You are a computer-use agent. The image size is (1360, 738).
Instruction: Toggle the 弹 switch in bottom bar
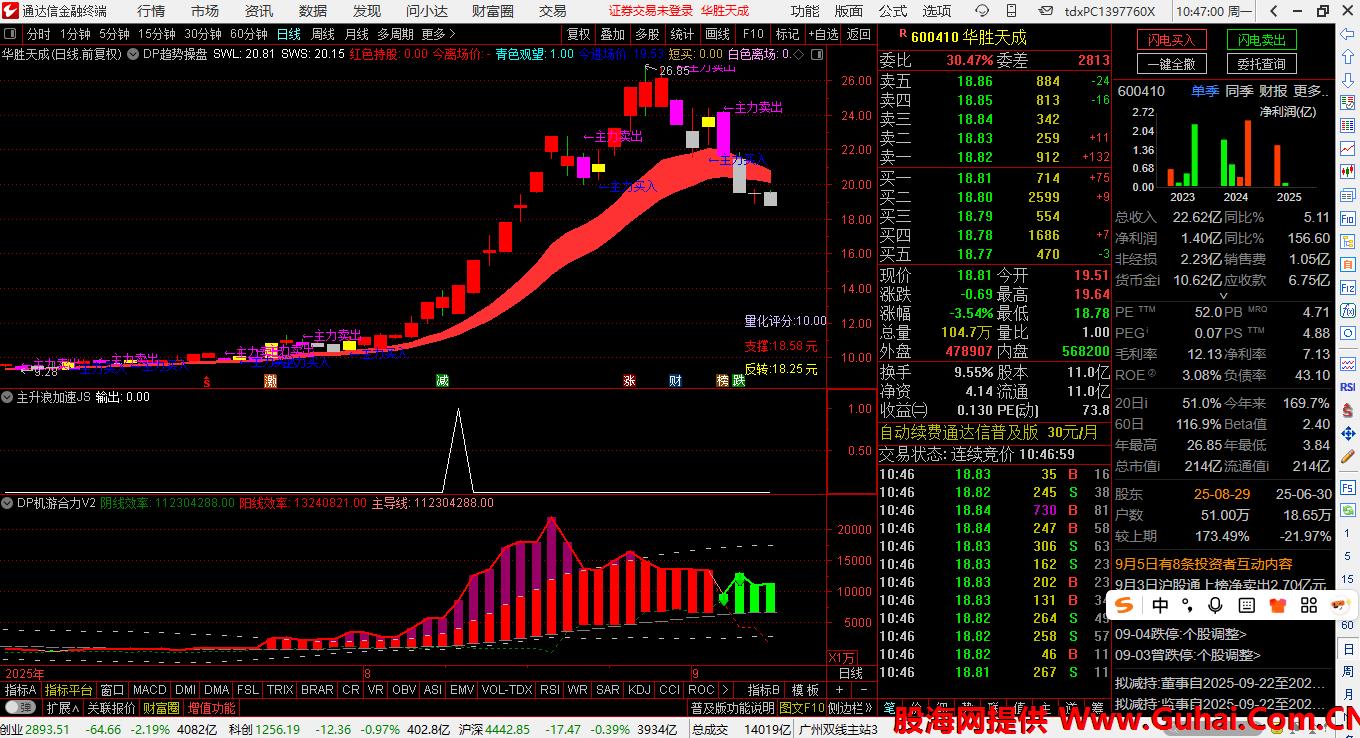[x=19, y=708]
